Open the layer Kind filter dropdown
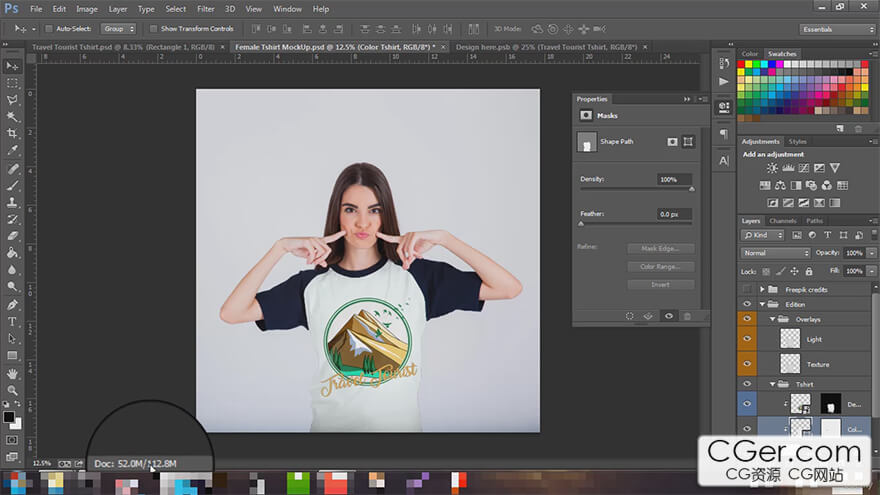 [762, 235]
